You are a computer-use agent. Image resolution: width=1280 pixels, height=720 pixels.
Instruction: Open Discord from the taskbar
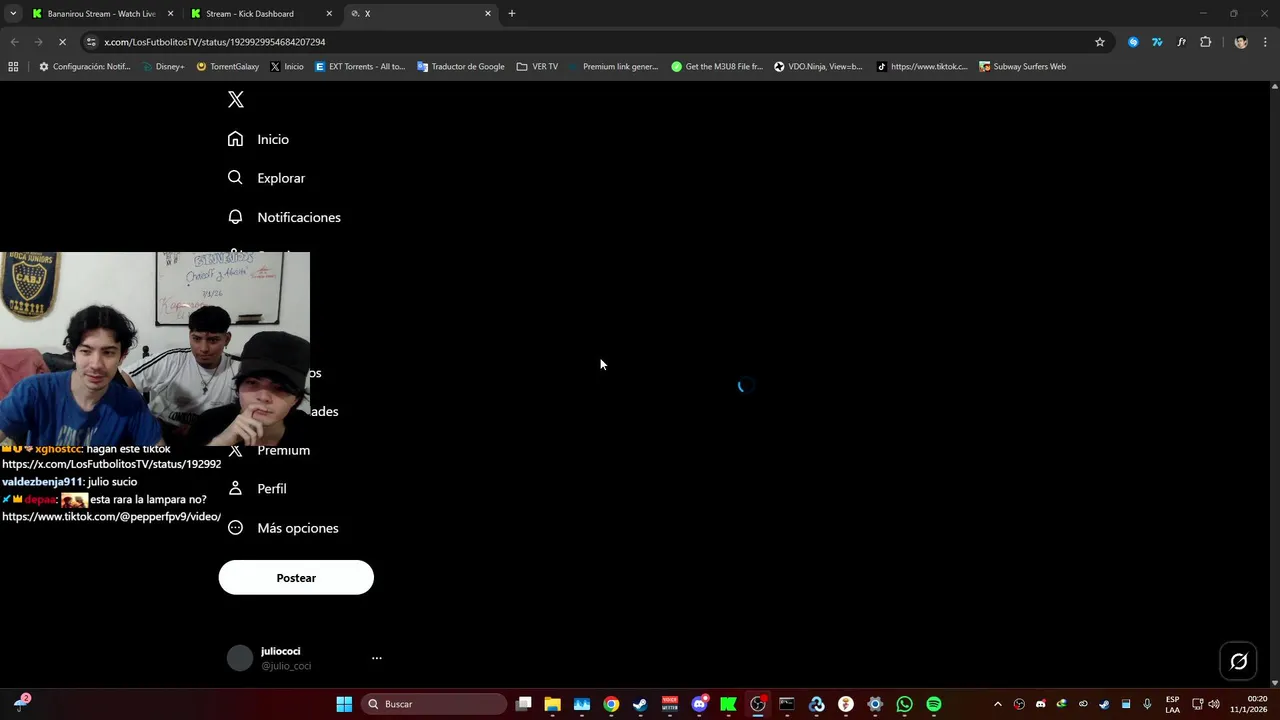coord(699,704)
